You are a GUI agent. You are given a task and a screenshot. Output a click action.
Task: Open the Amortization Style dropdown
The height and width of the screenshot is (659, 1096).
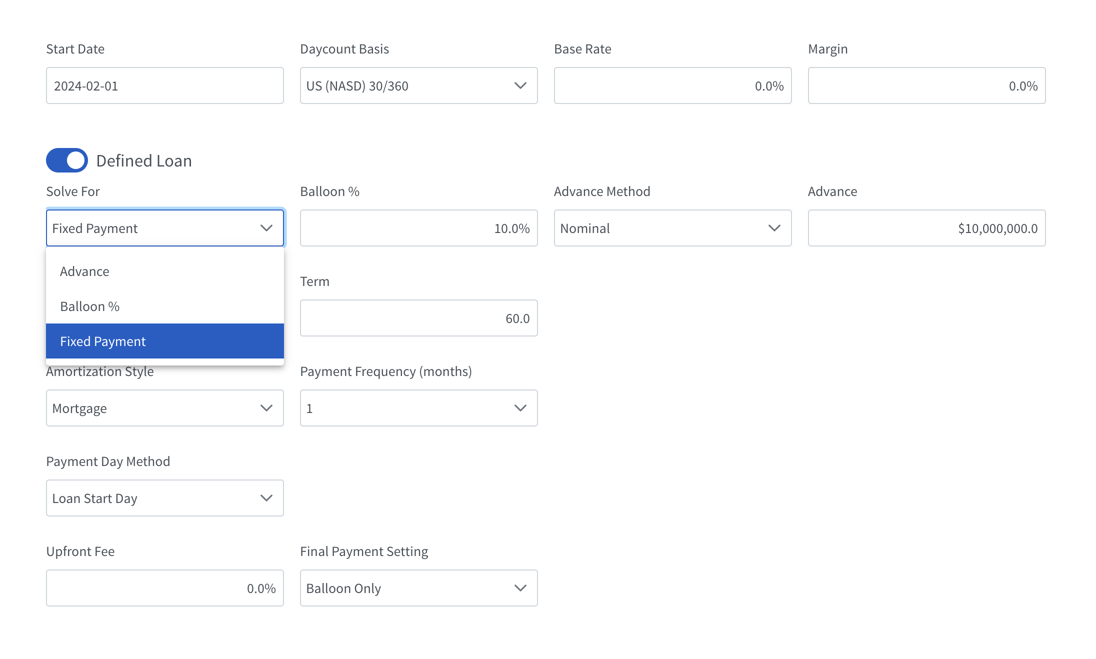165,408
